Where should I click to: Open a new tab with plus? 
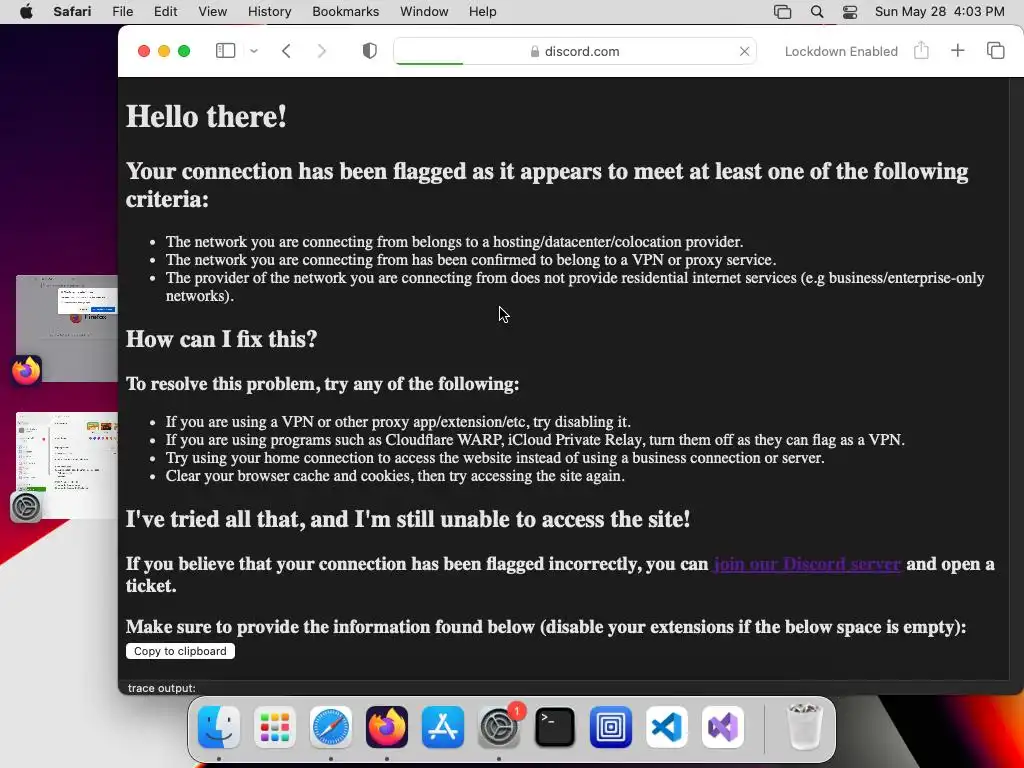957,50
